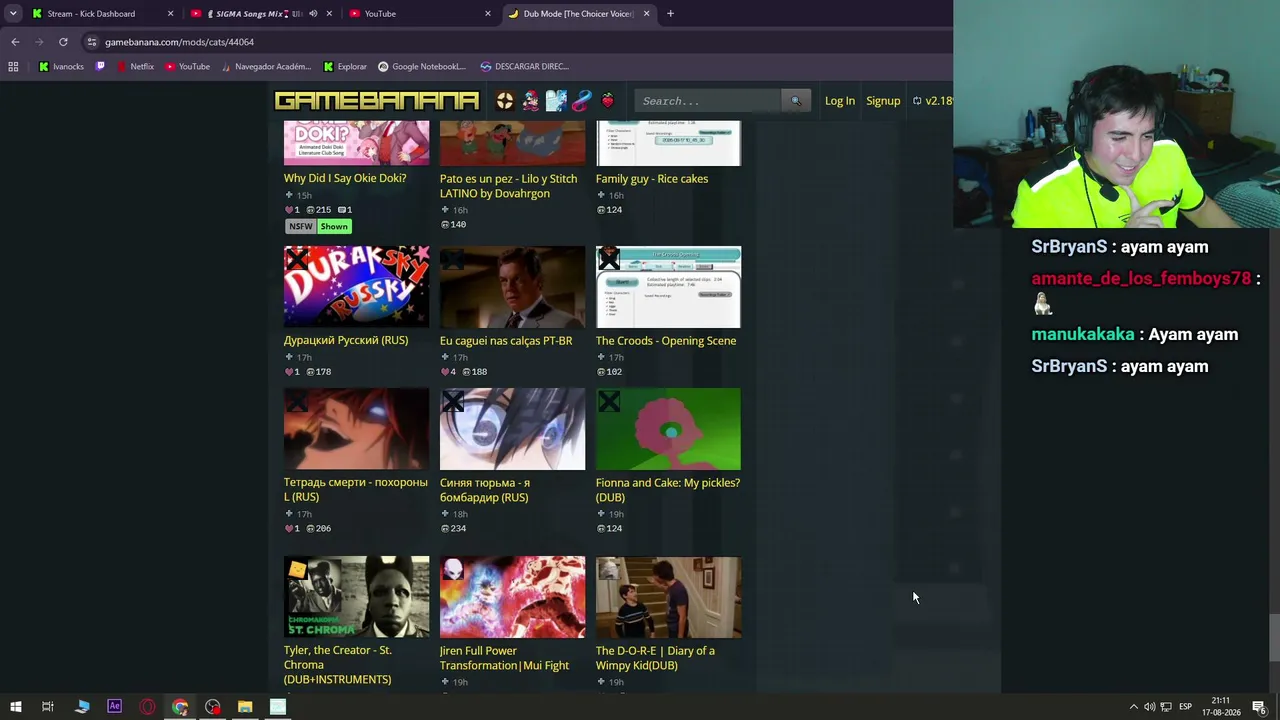
Task: Open 'Тетрадь смерти - похороны L' mod
Action: (x=356, y=490)
